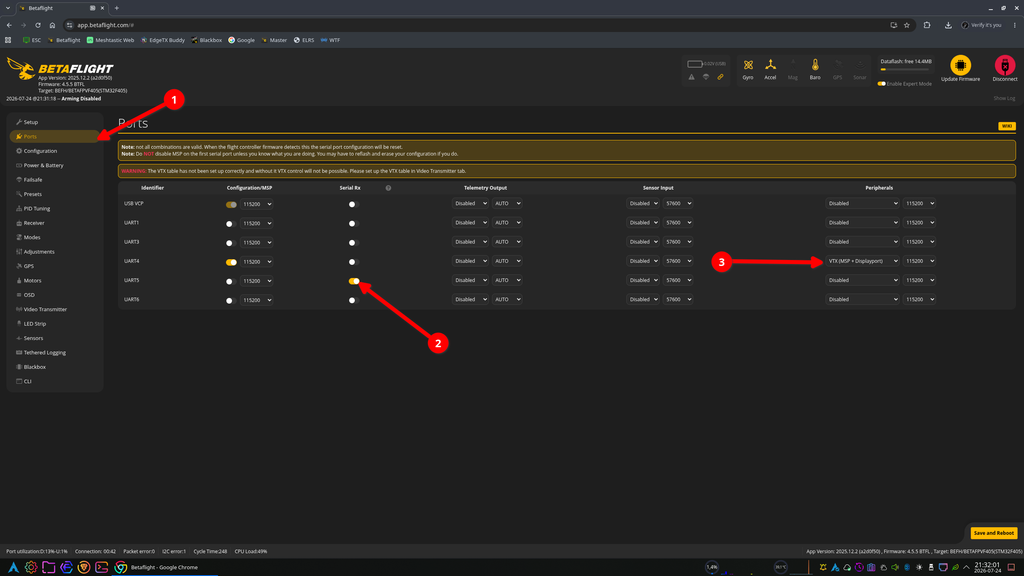The image size is (1024, 576).
Task: Toggle Enable Expert Mode switch
Action: pos(882,84)
